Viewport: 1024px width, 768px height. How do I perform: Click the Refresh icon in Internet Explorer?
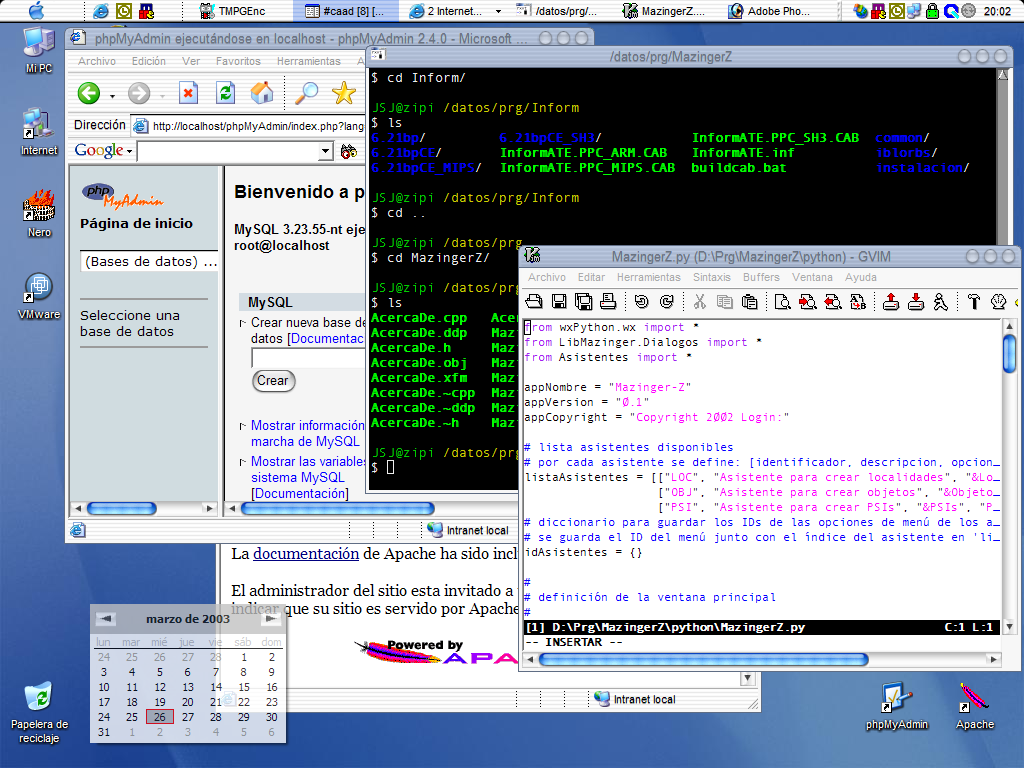[225, 93]
